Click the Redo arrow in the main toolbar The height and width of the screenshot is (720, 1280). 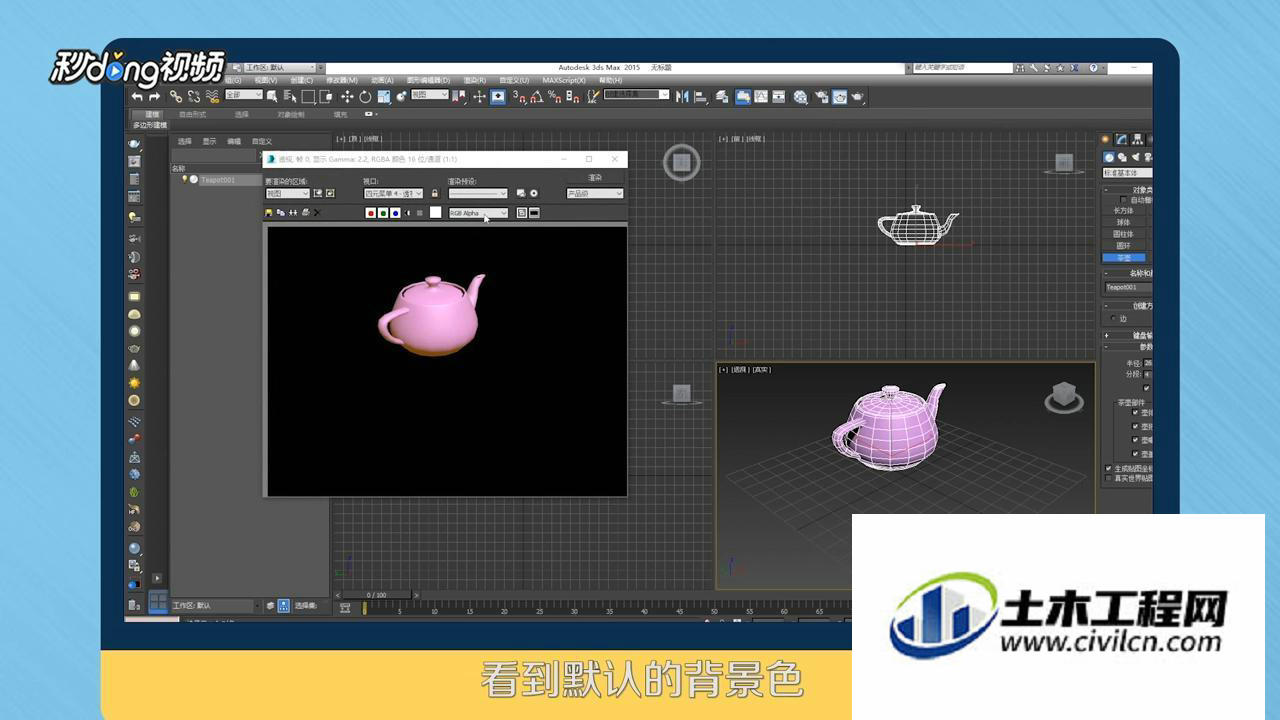click(155, 96)
